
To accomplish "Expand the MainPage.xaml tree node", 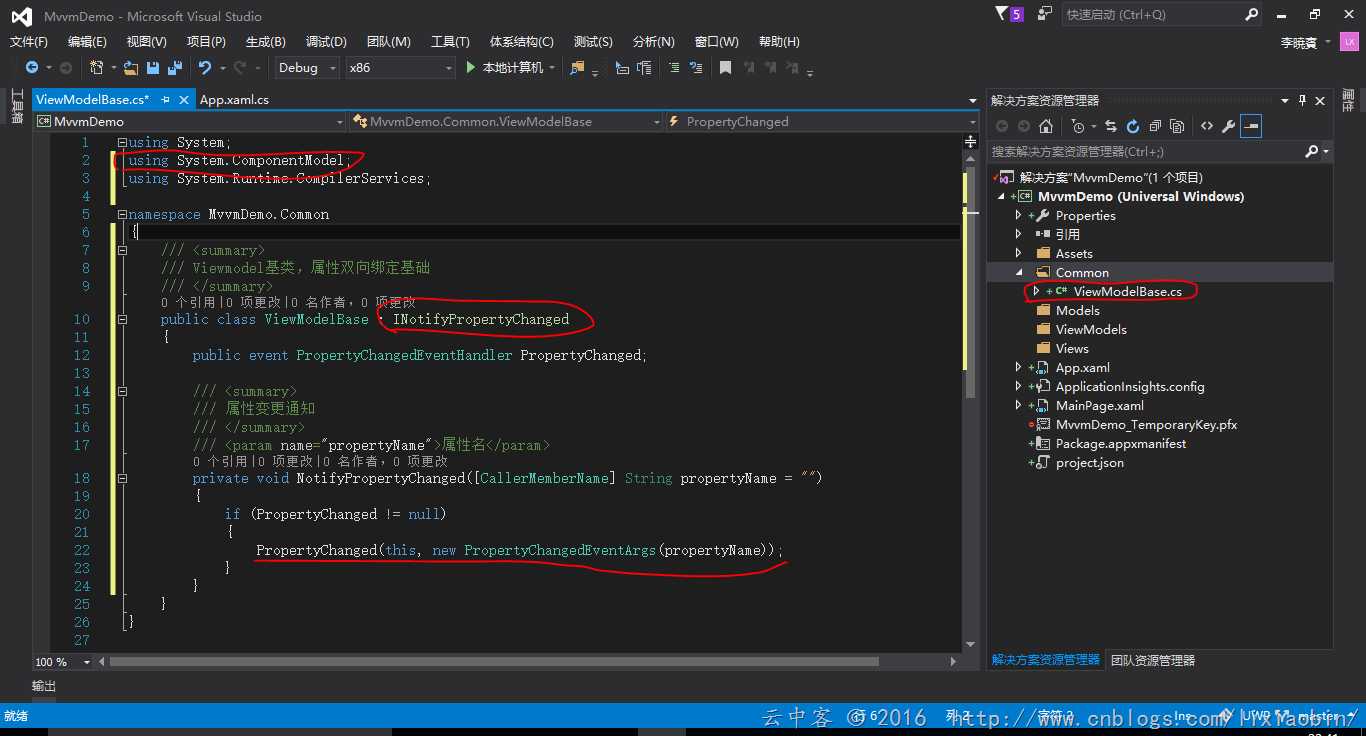I will click(1019, 406).
